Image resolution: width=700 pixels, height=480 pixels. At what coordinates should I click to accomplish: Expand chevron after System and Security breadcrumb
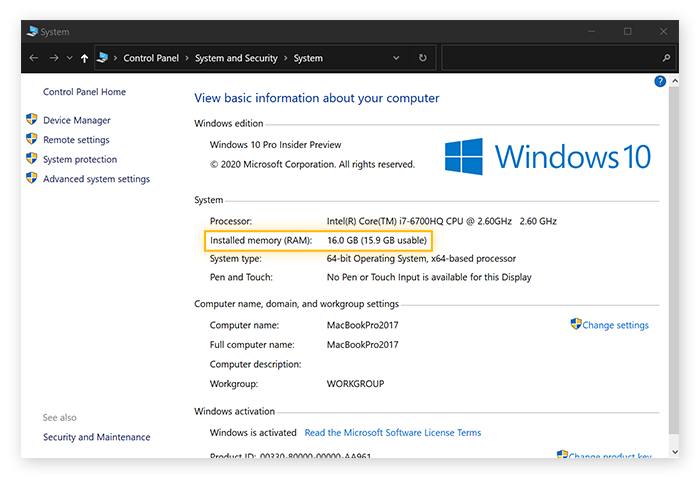coord(286,58)
